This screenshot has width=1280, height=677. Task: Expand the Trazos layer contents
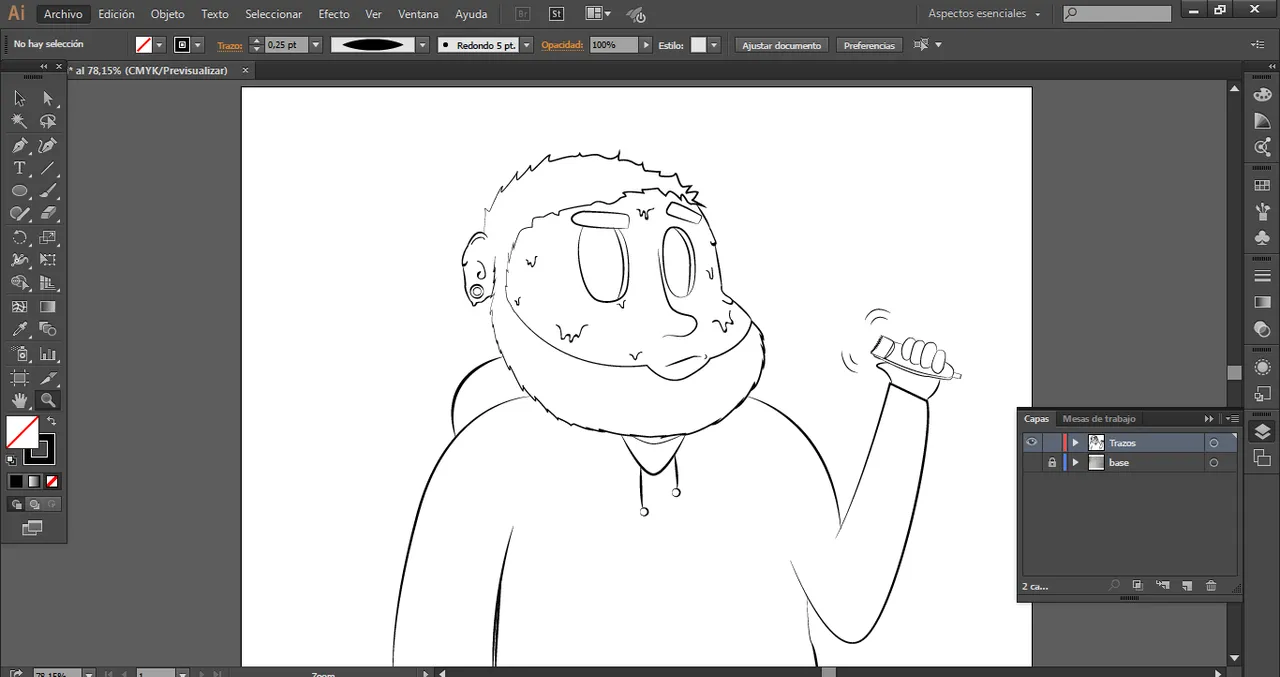[1076, 443]
